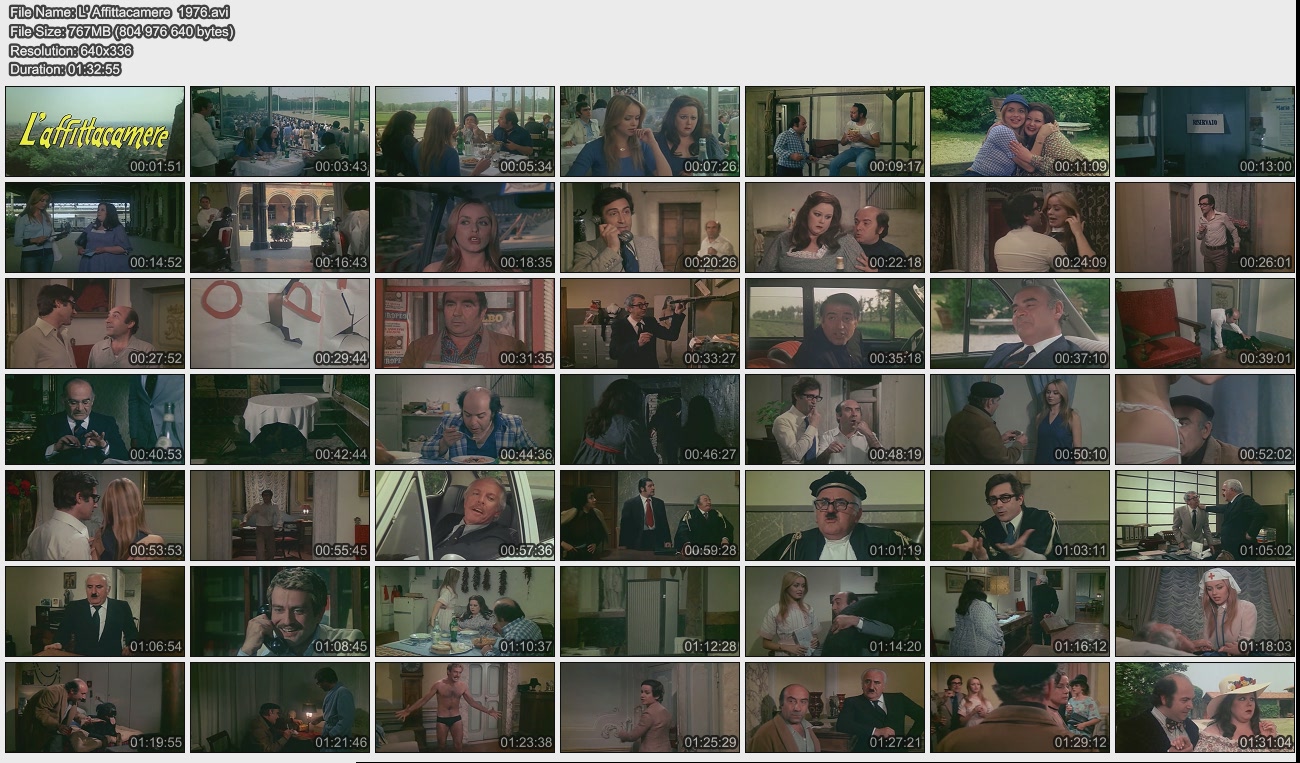Click the kitchen table frame at 01:10:37

465,611
